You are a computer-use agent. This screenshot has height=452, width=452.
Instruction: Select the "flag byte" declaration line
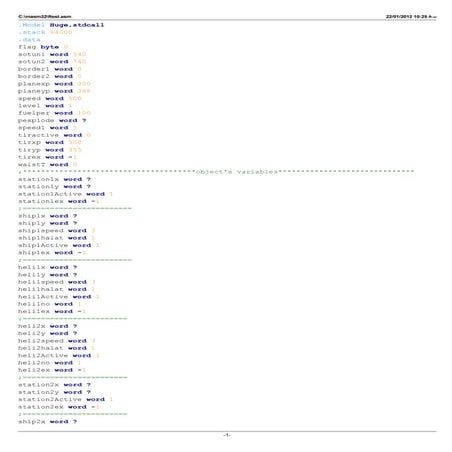[x=43, y=47]
